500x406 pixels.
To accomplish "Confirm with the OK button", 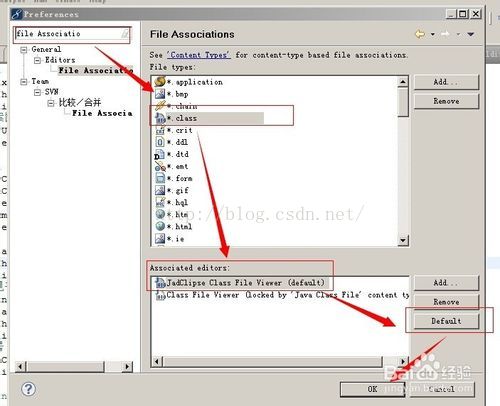I will pyautogui.click(x=372, y=389).
